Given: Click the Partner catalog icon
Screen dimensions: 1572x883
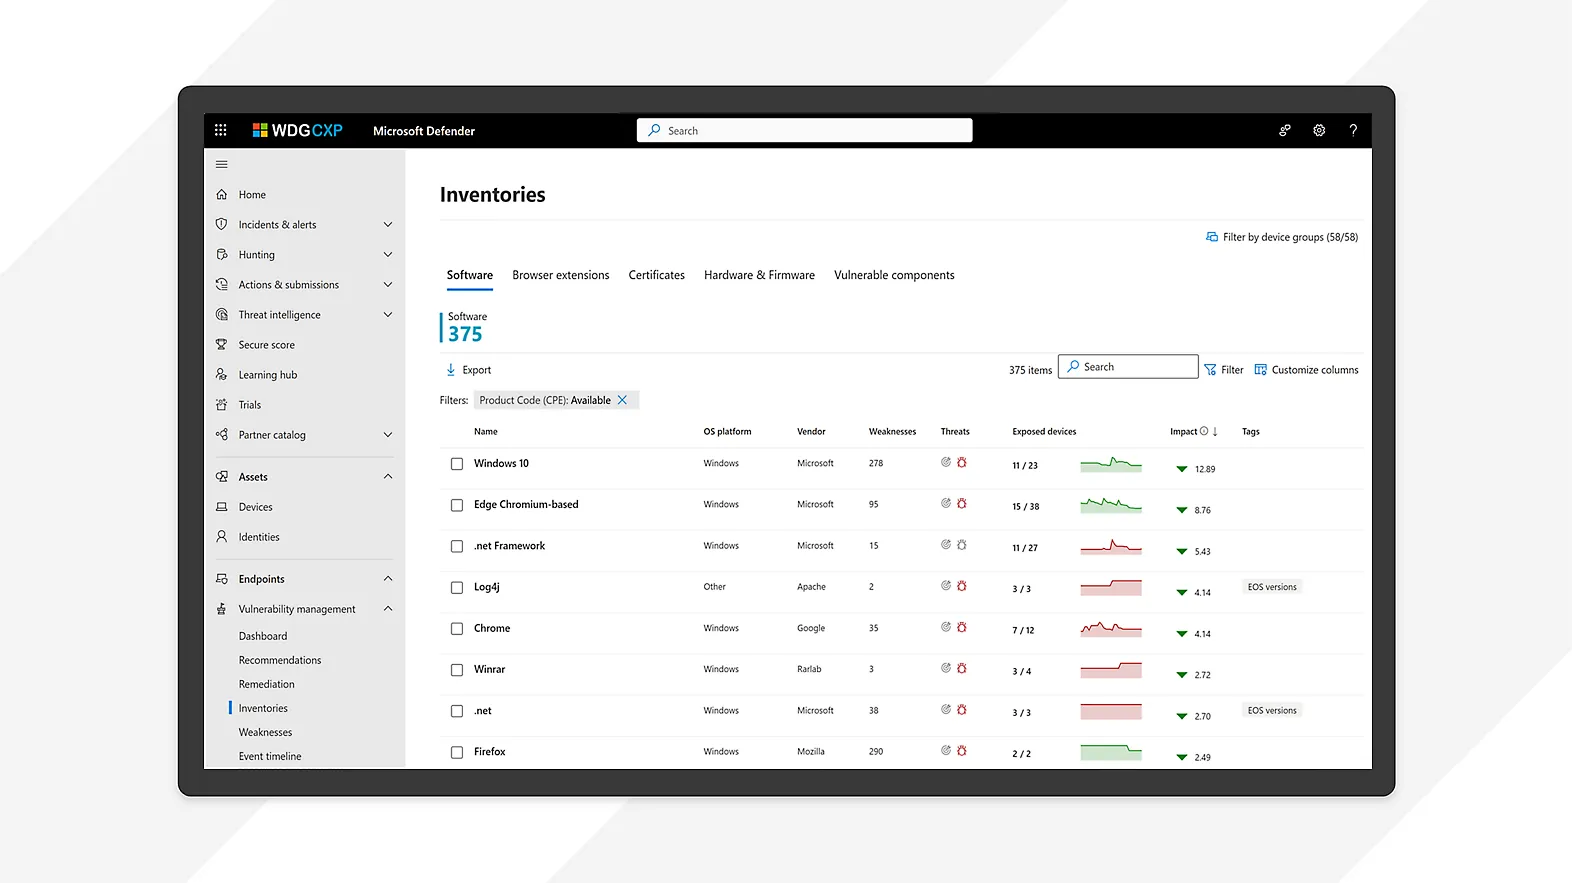Looking at the screenshot, I should click(x=222, y=435).
